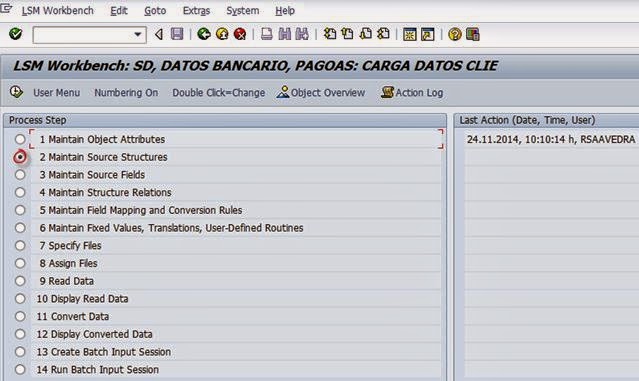This screenshot has height=381, width=639.
Task: Select radio for Run Batch Input Session
Action: point(20,370)
